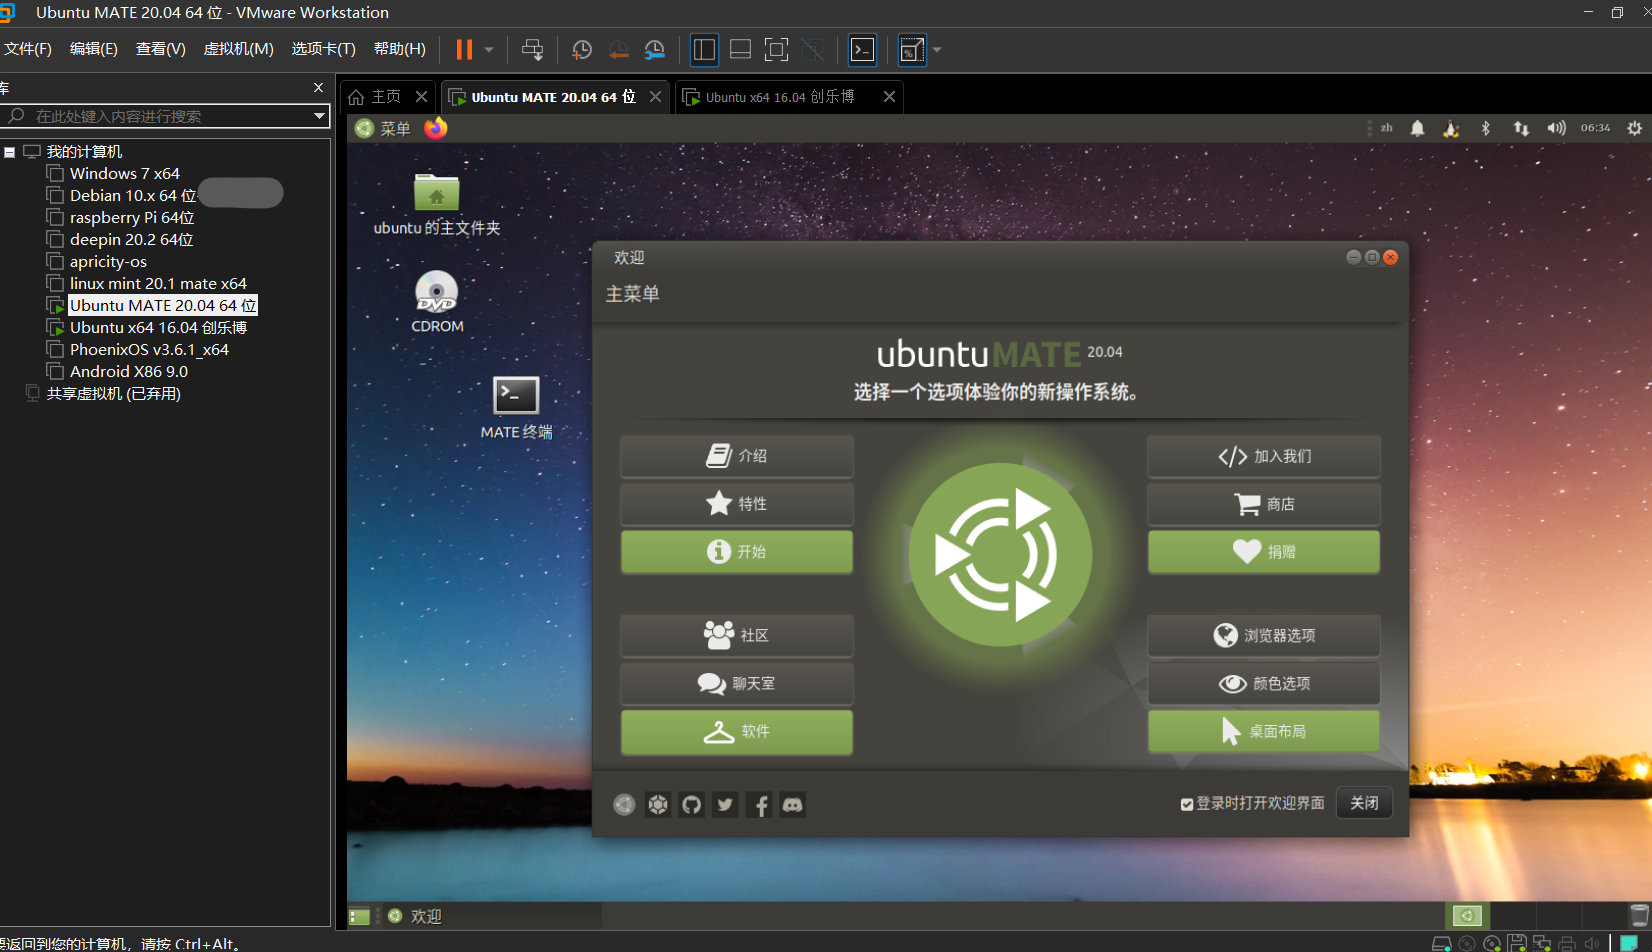Screen dimensions: 1652x952
Task: Enter full screen mode via toolbar icon
Action: click(776, 50)
